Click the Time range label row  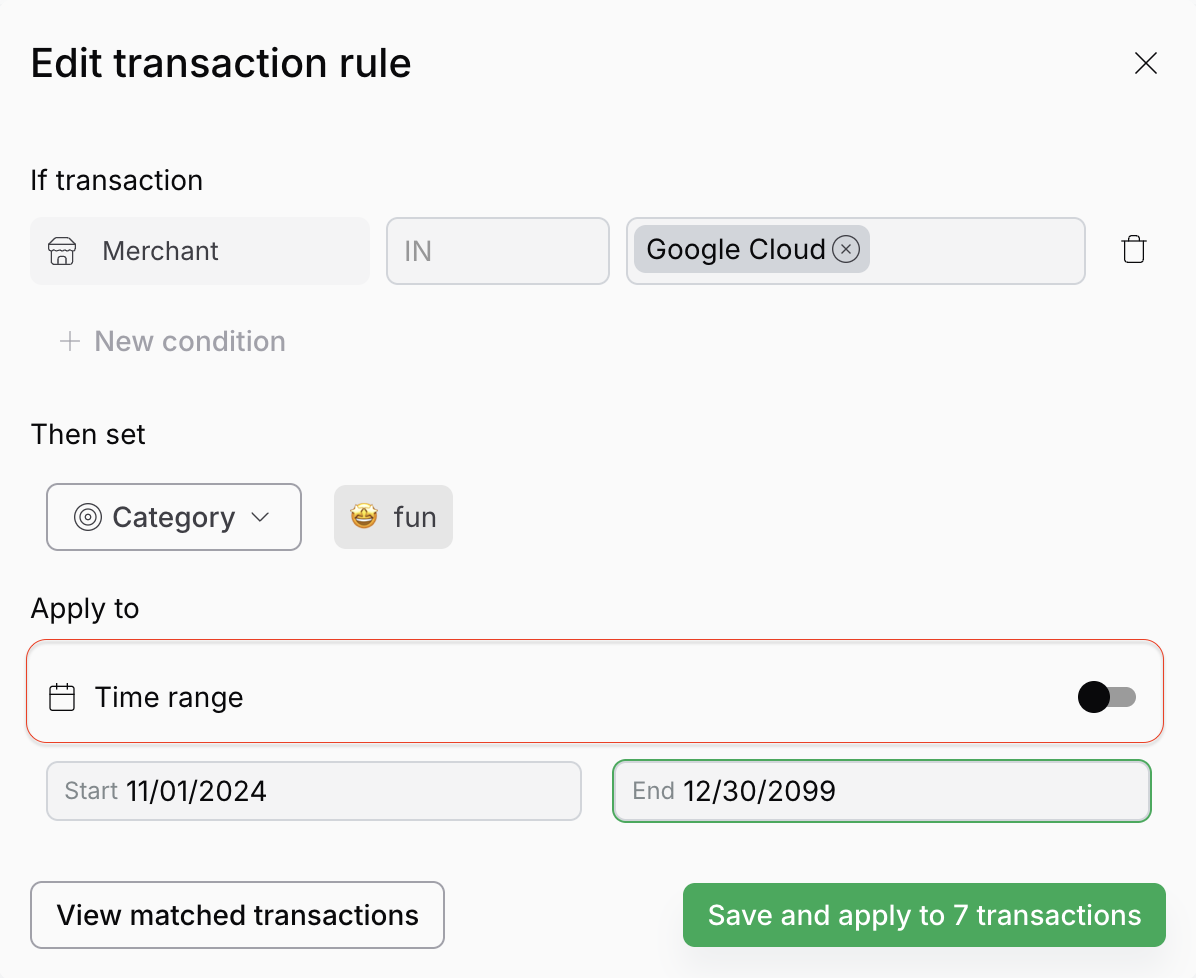(x=594, y=691)
